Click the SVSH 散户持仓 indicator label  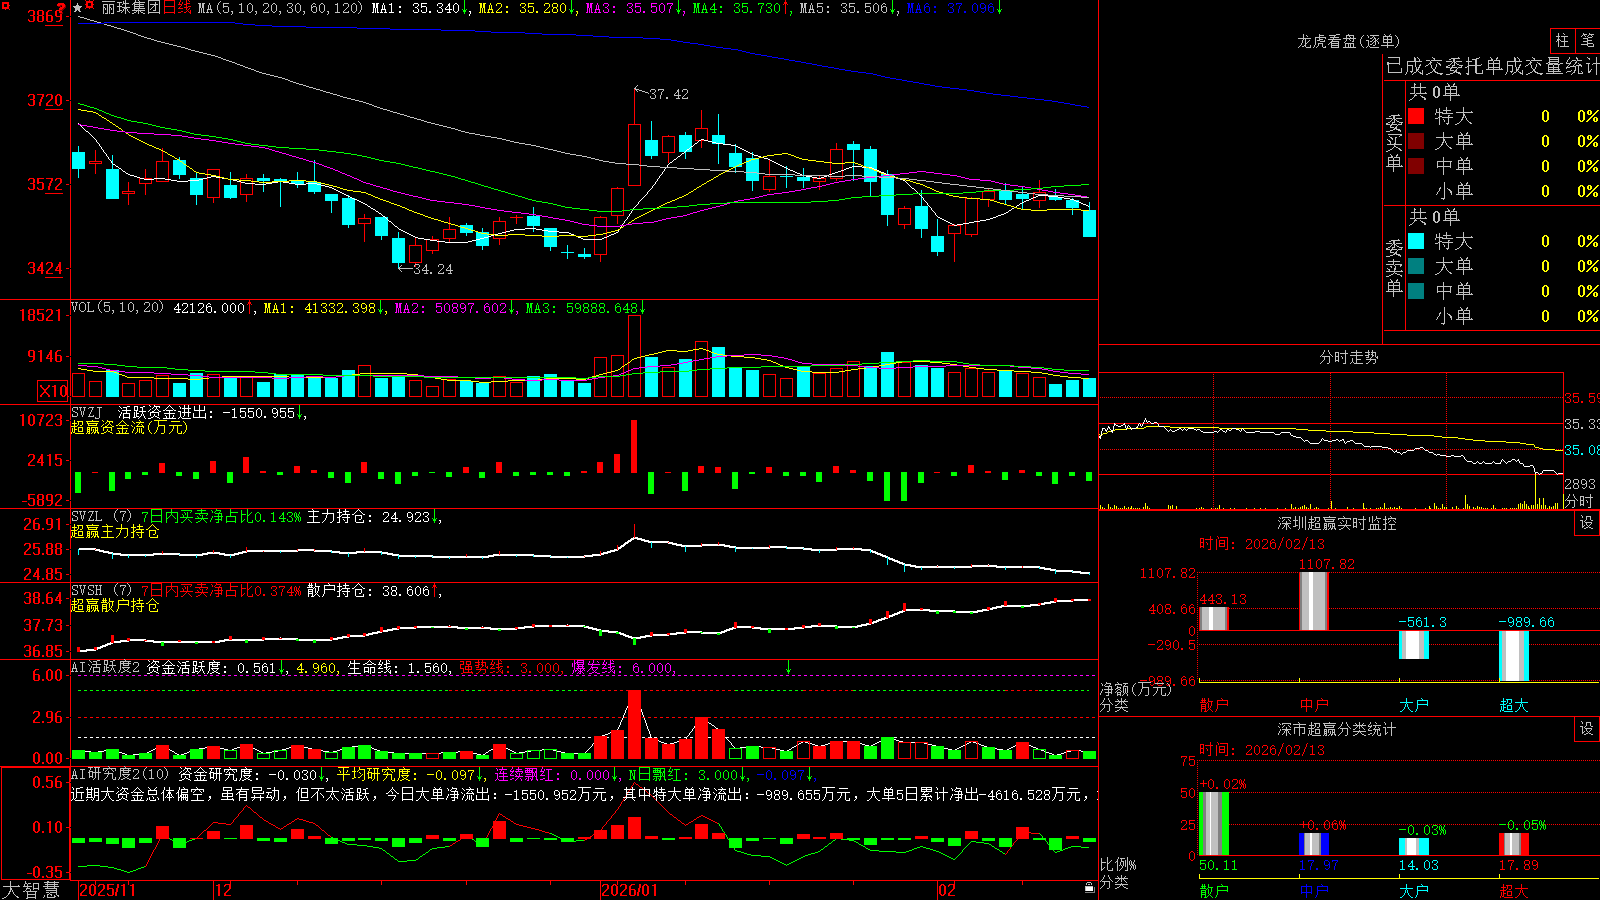point(101,591)
